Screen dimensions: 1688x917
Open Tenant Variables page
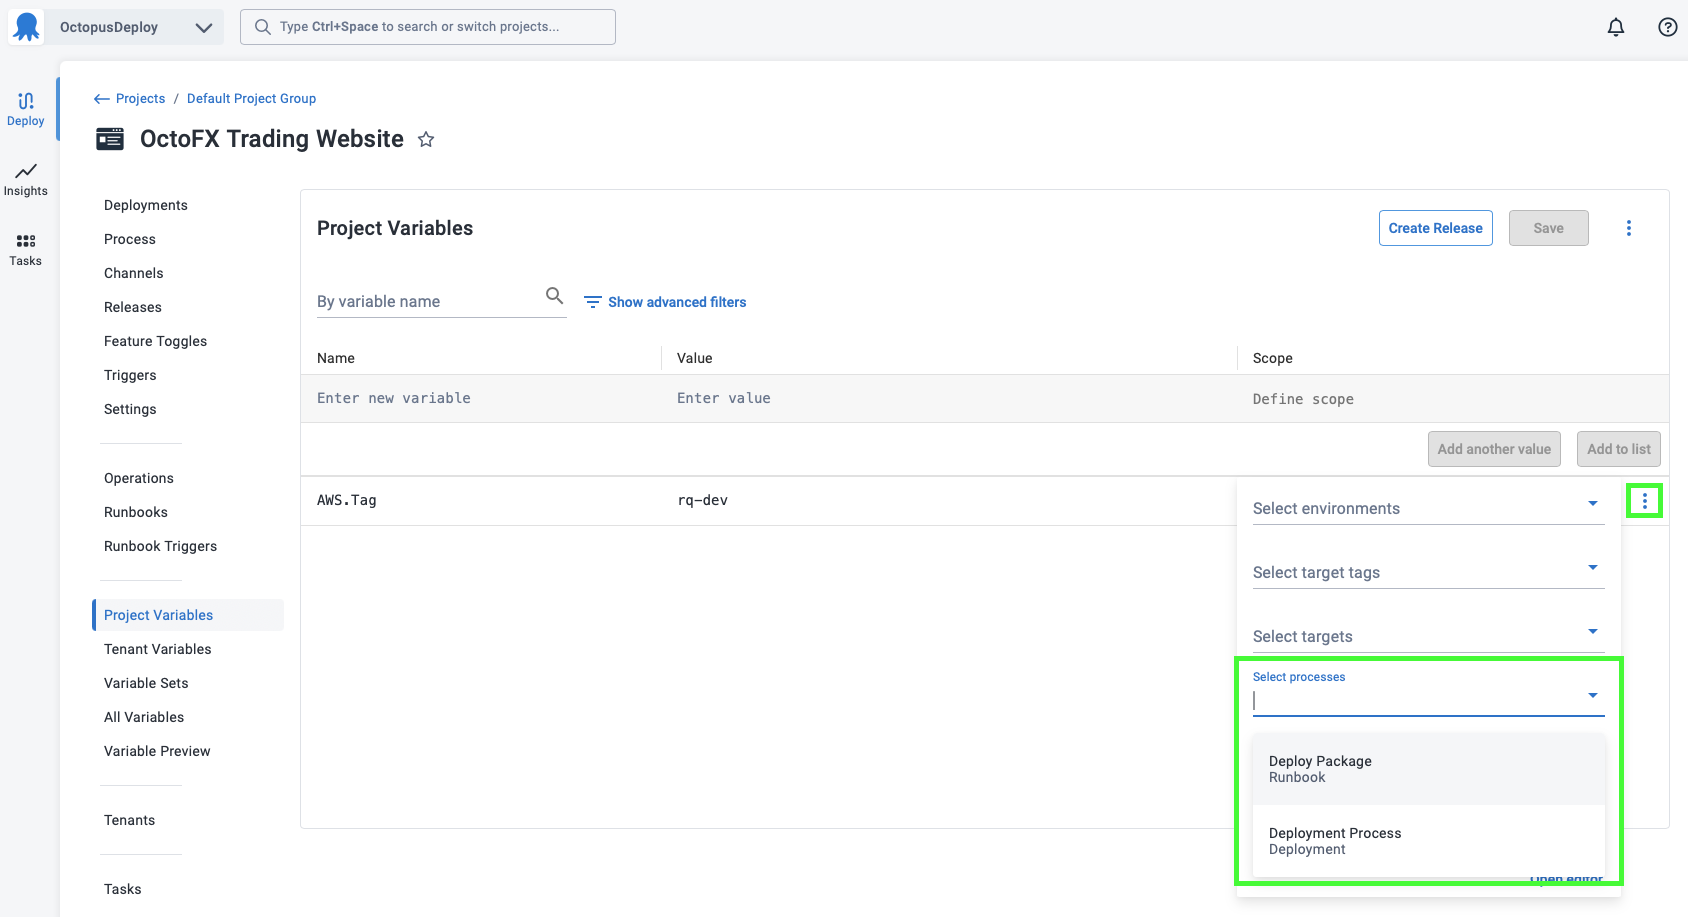[x=158, y=649]
